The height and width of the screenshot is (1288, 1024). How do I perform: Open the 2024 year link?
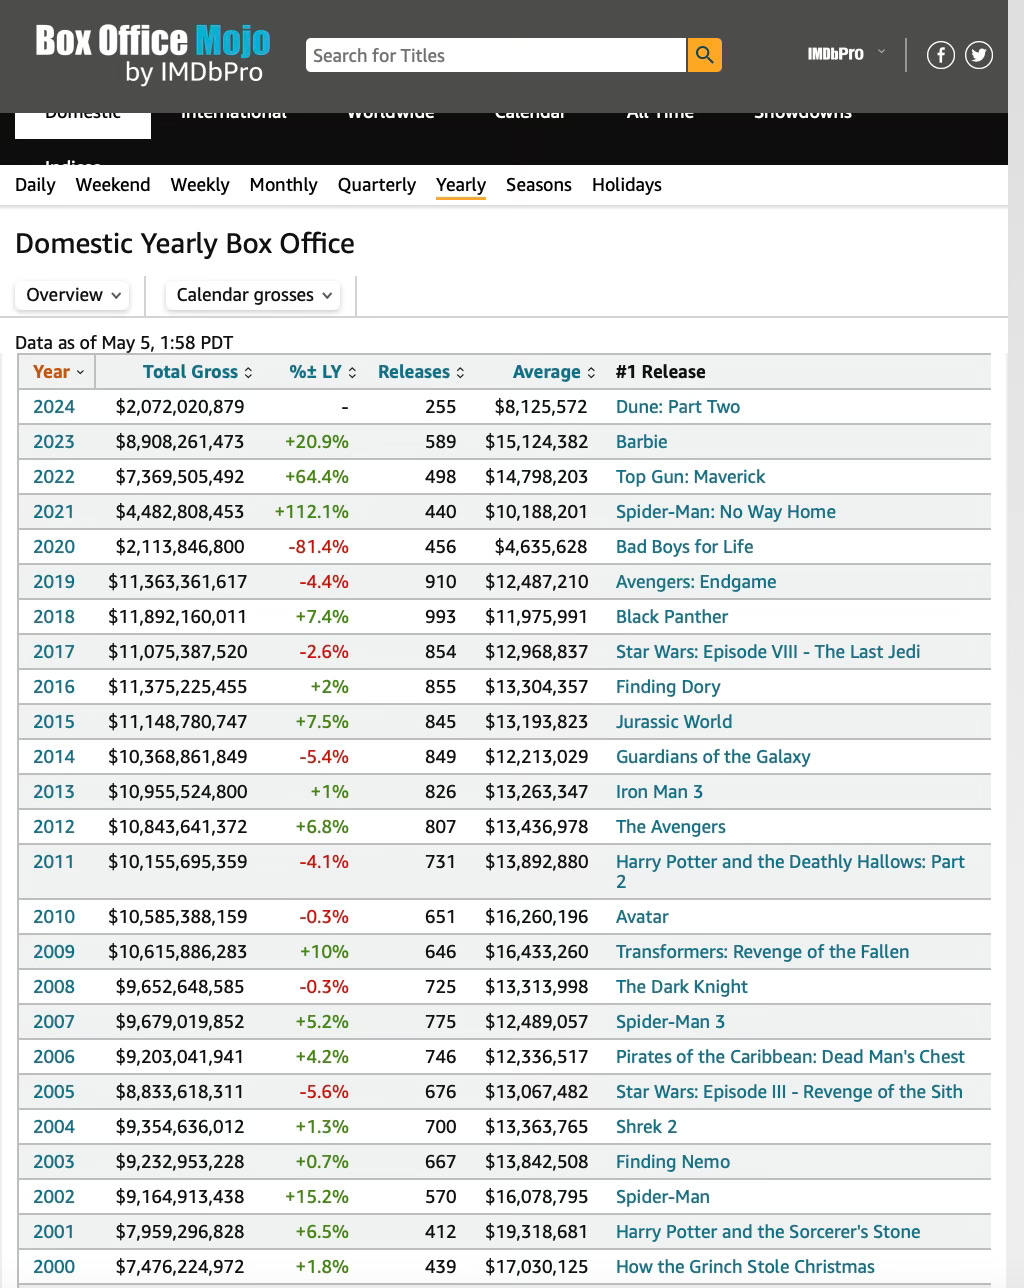[x=54, y=407]
